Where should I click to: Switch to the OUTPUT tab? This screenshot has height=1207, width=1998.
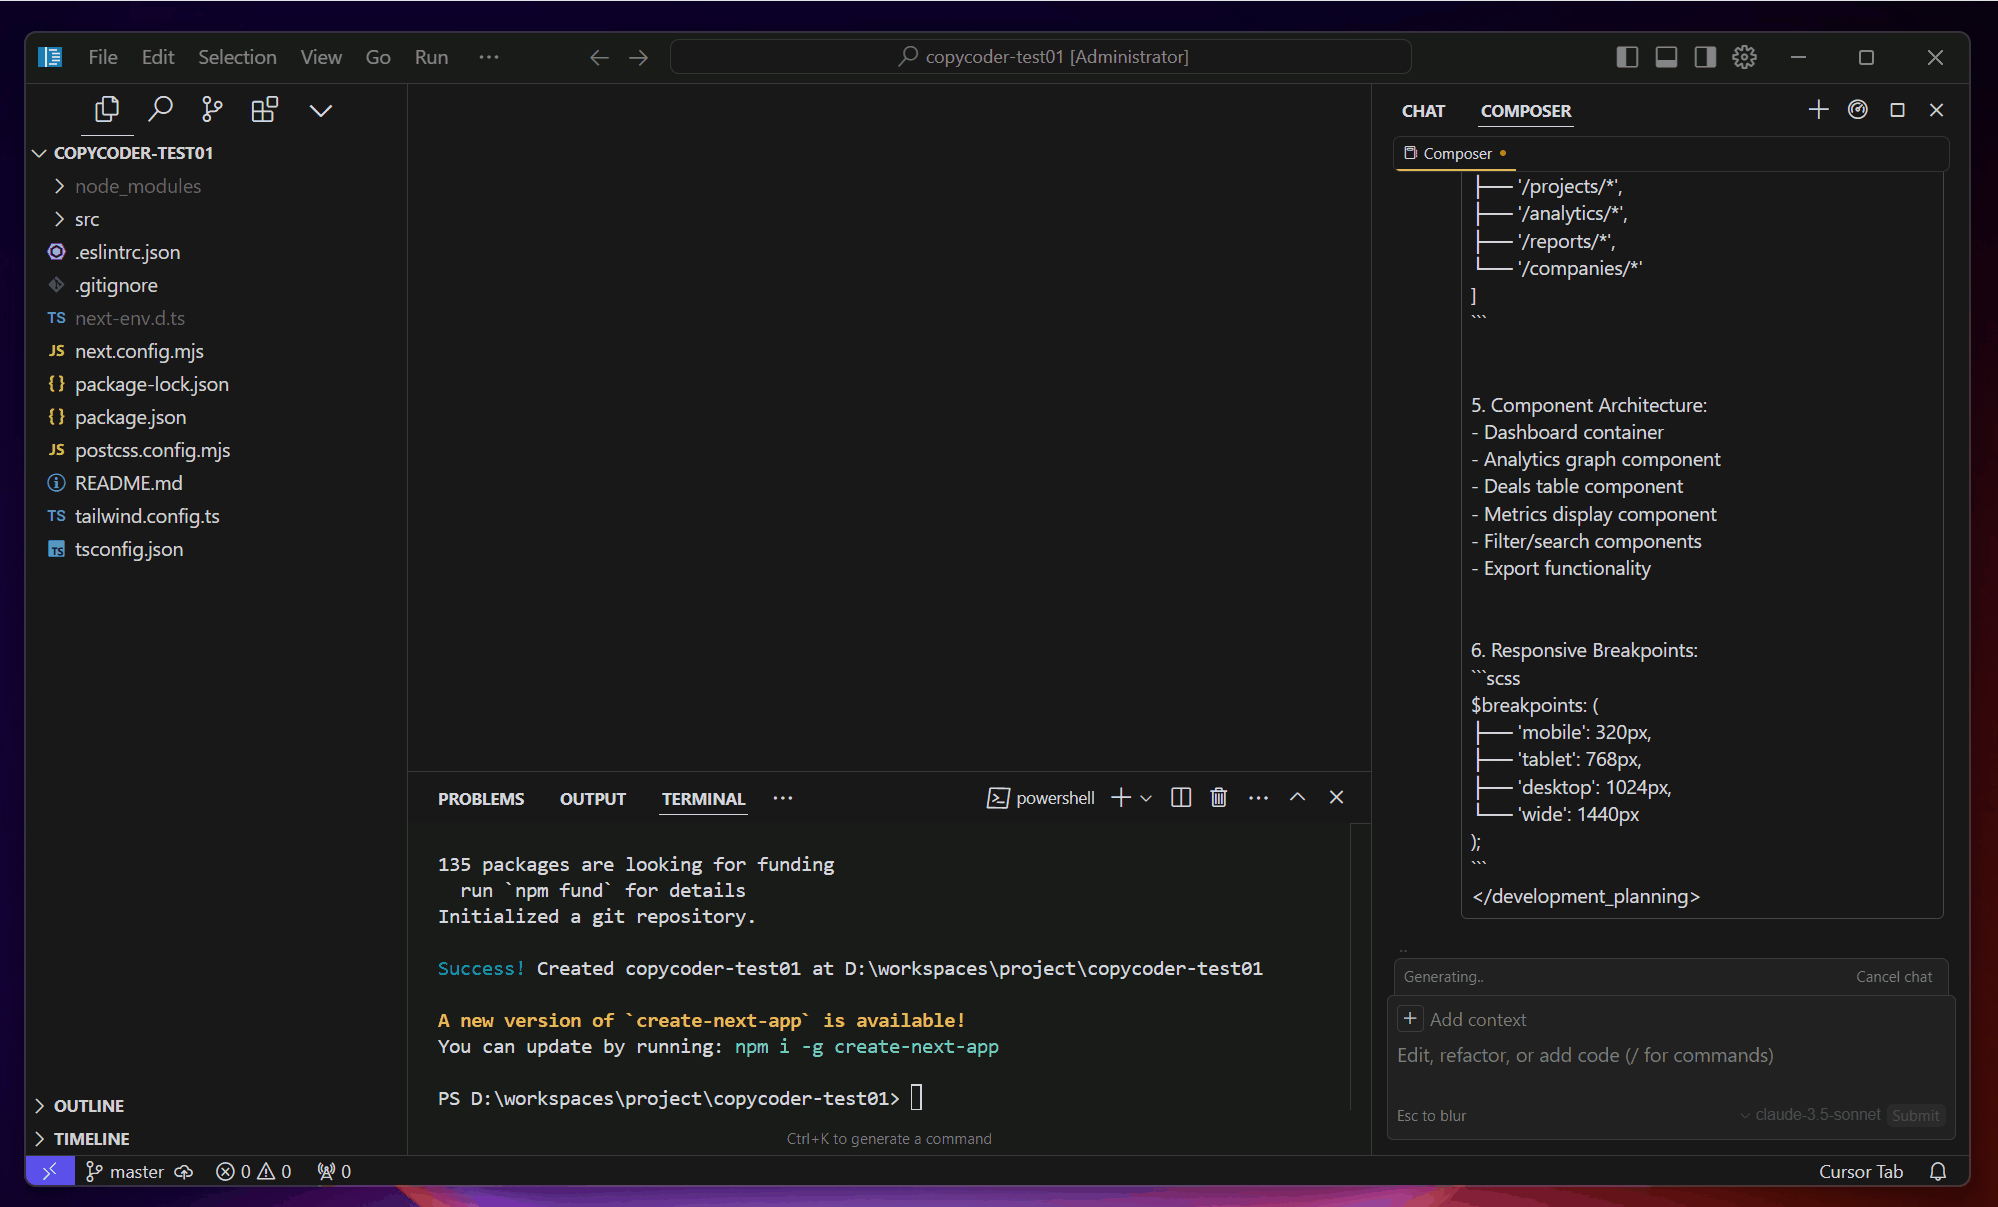click(593, 799)
